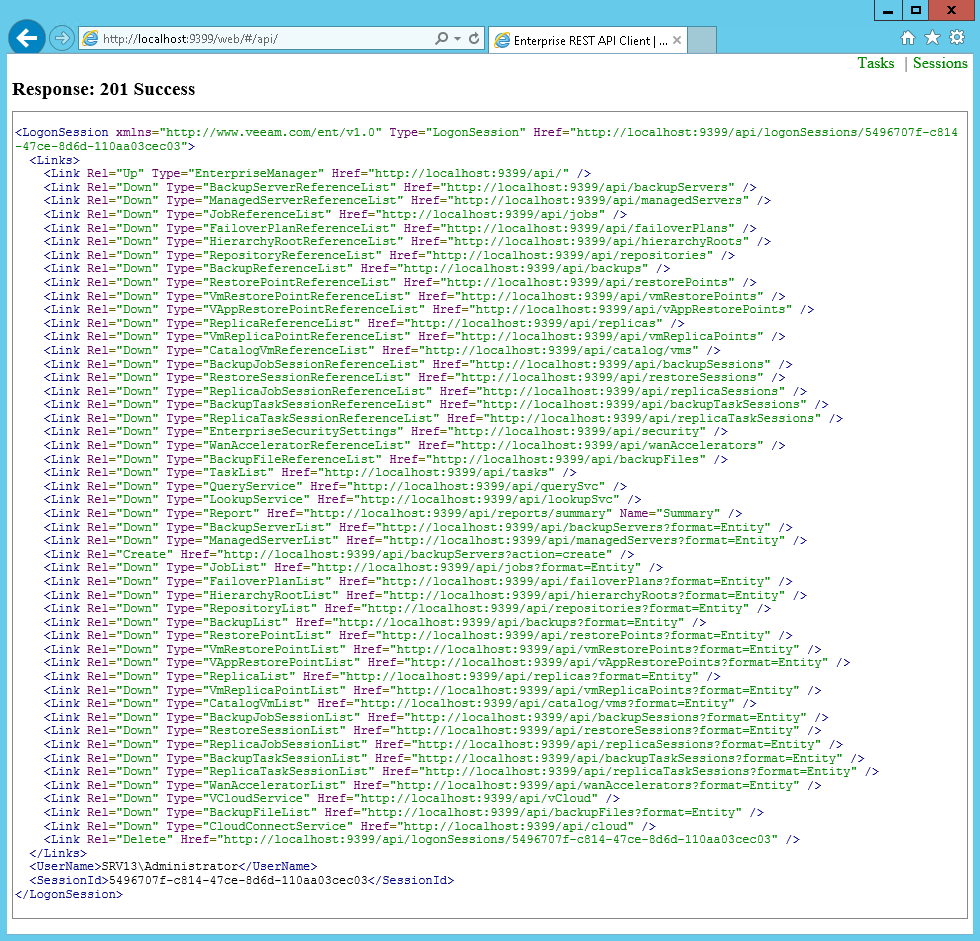This screenshot has width=980, height=941.
Task: Refresh the page with reload icon
Action: [474, 38]
